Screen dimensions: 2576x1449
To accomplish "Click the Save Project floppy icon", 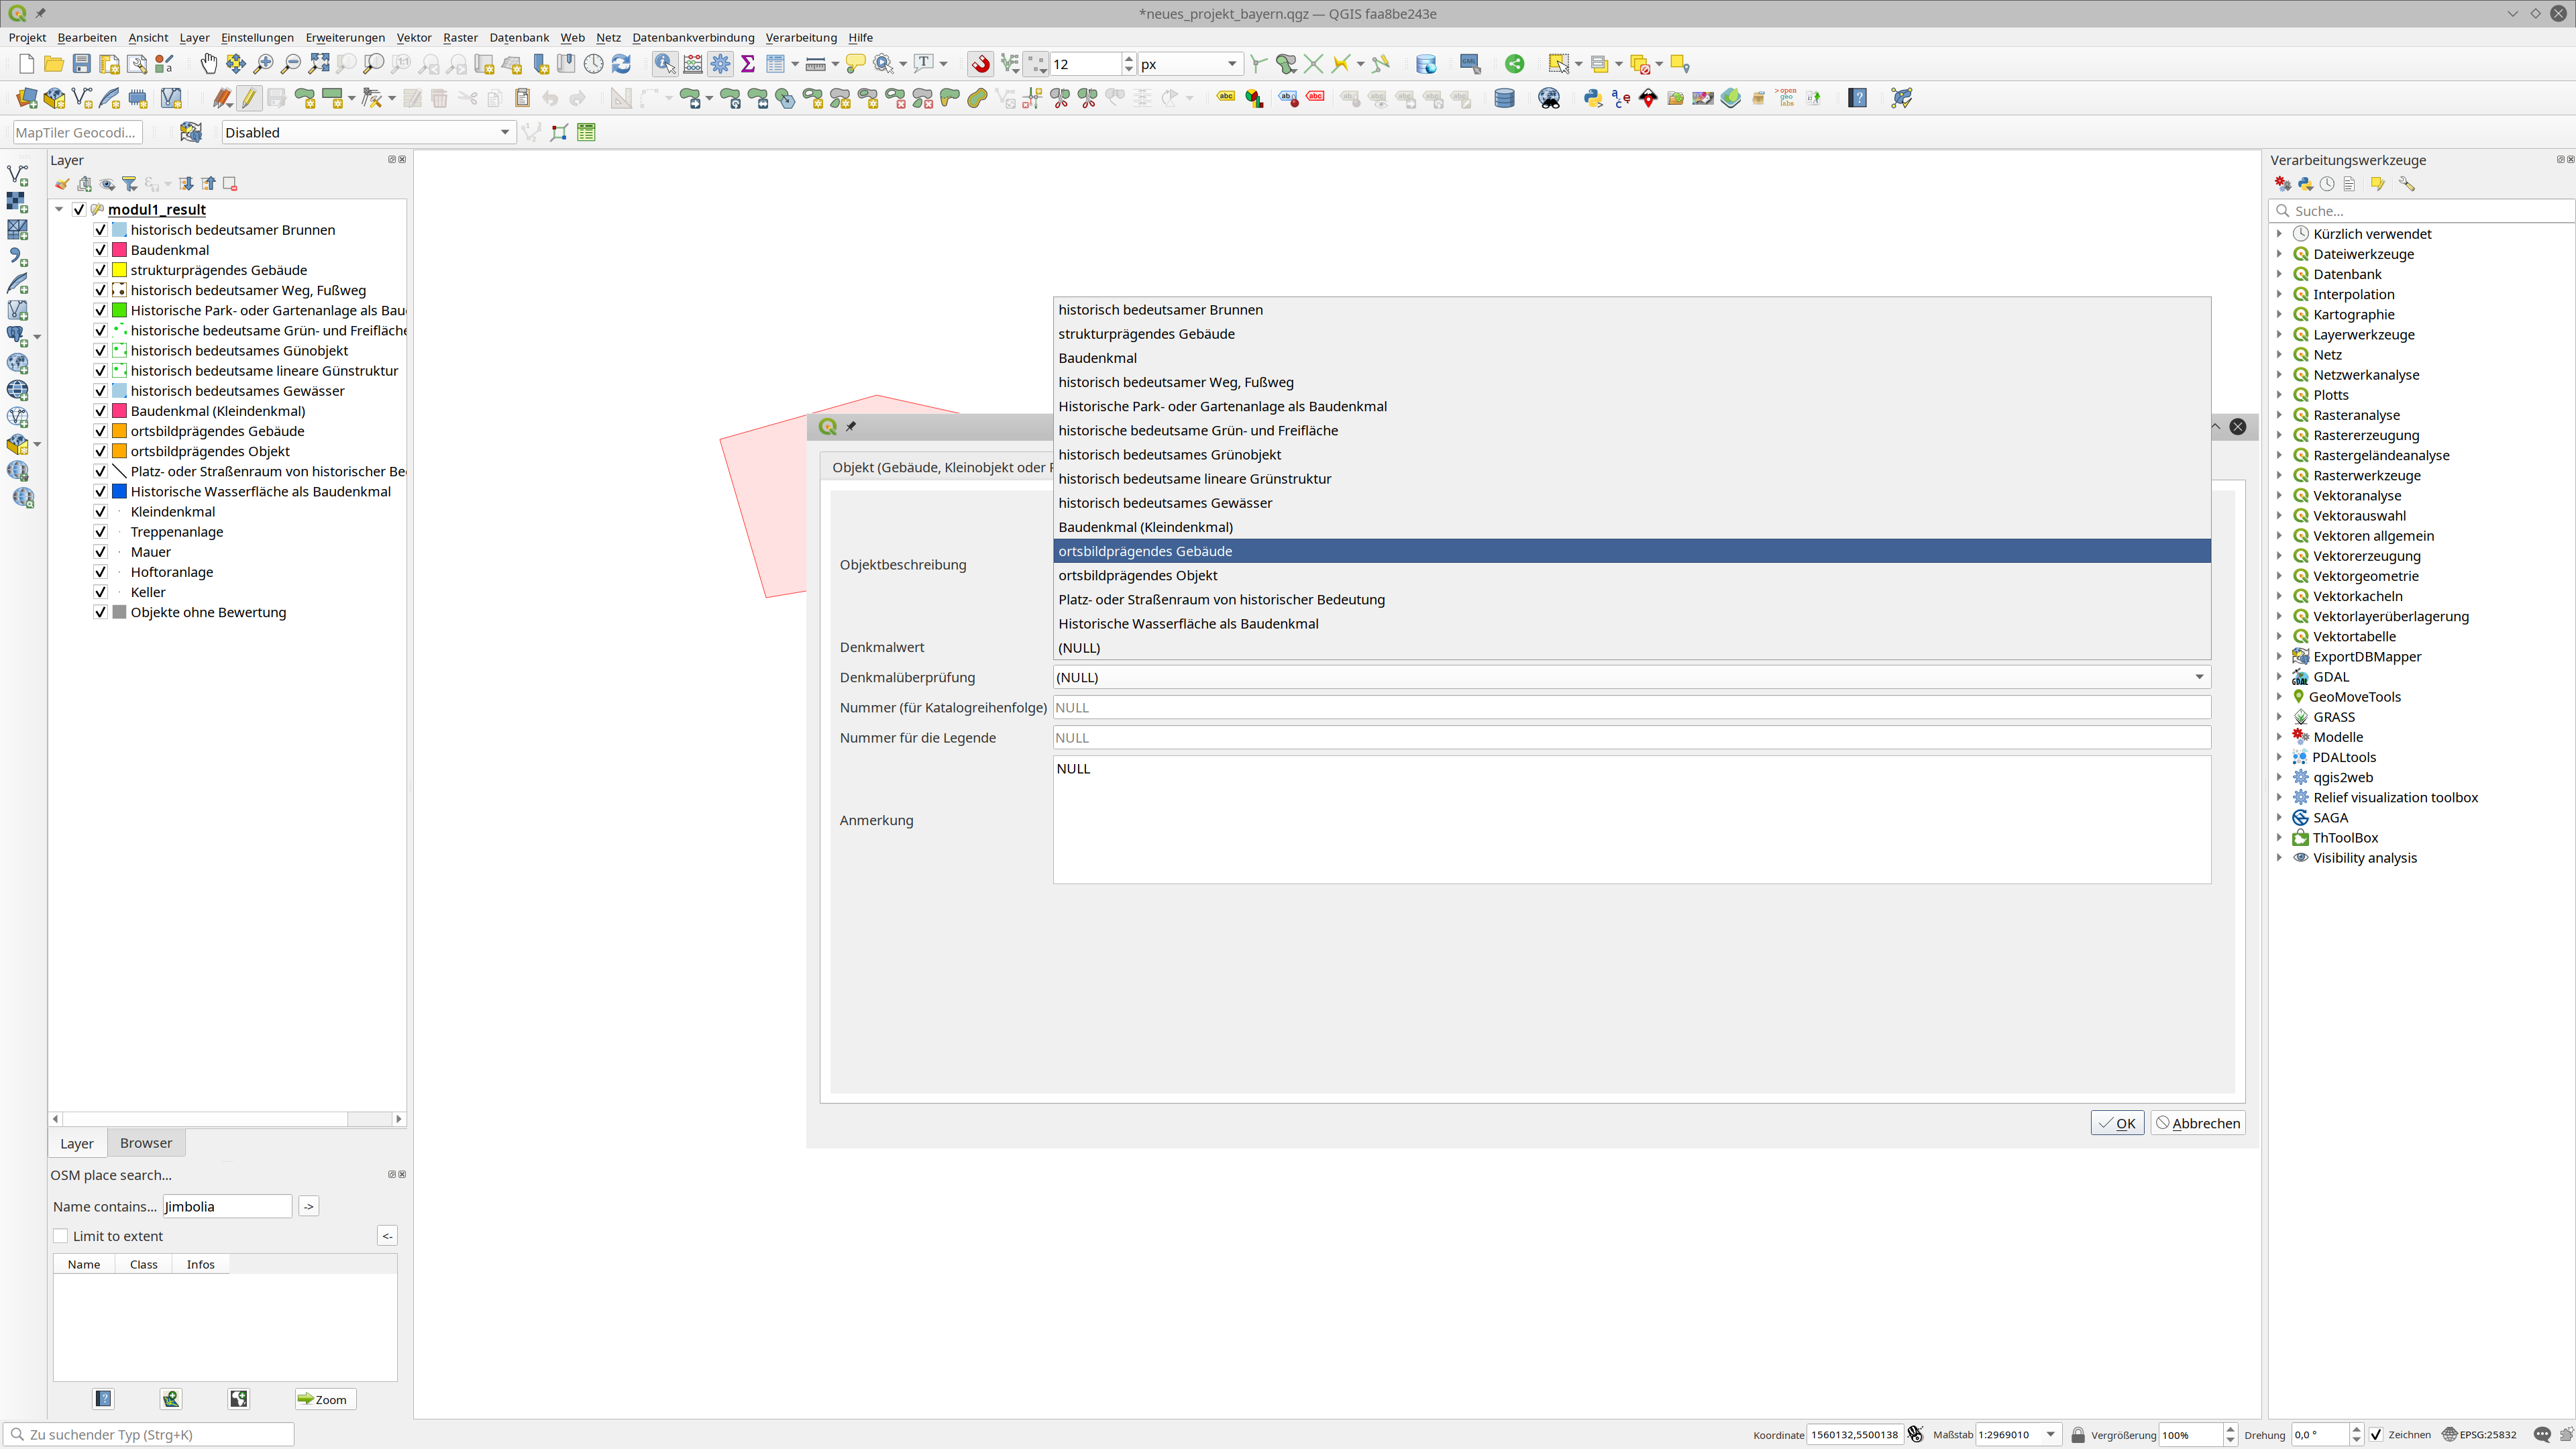I will [x=82, y=64].
